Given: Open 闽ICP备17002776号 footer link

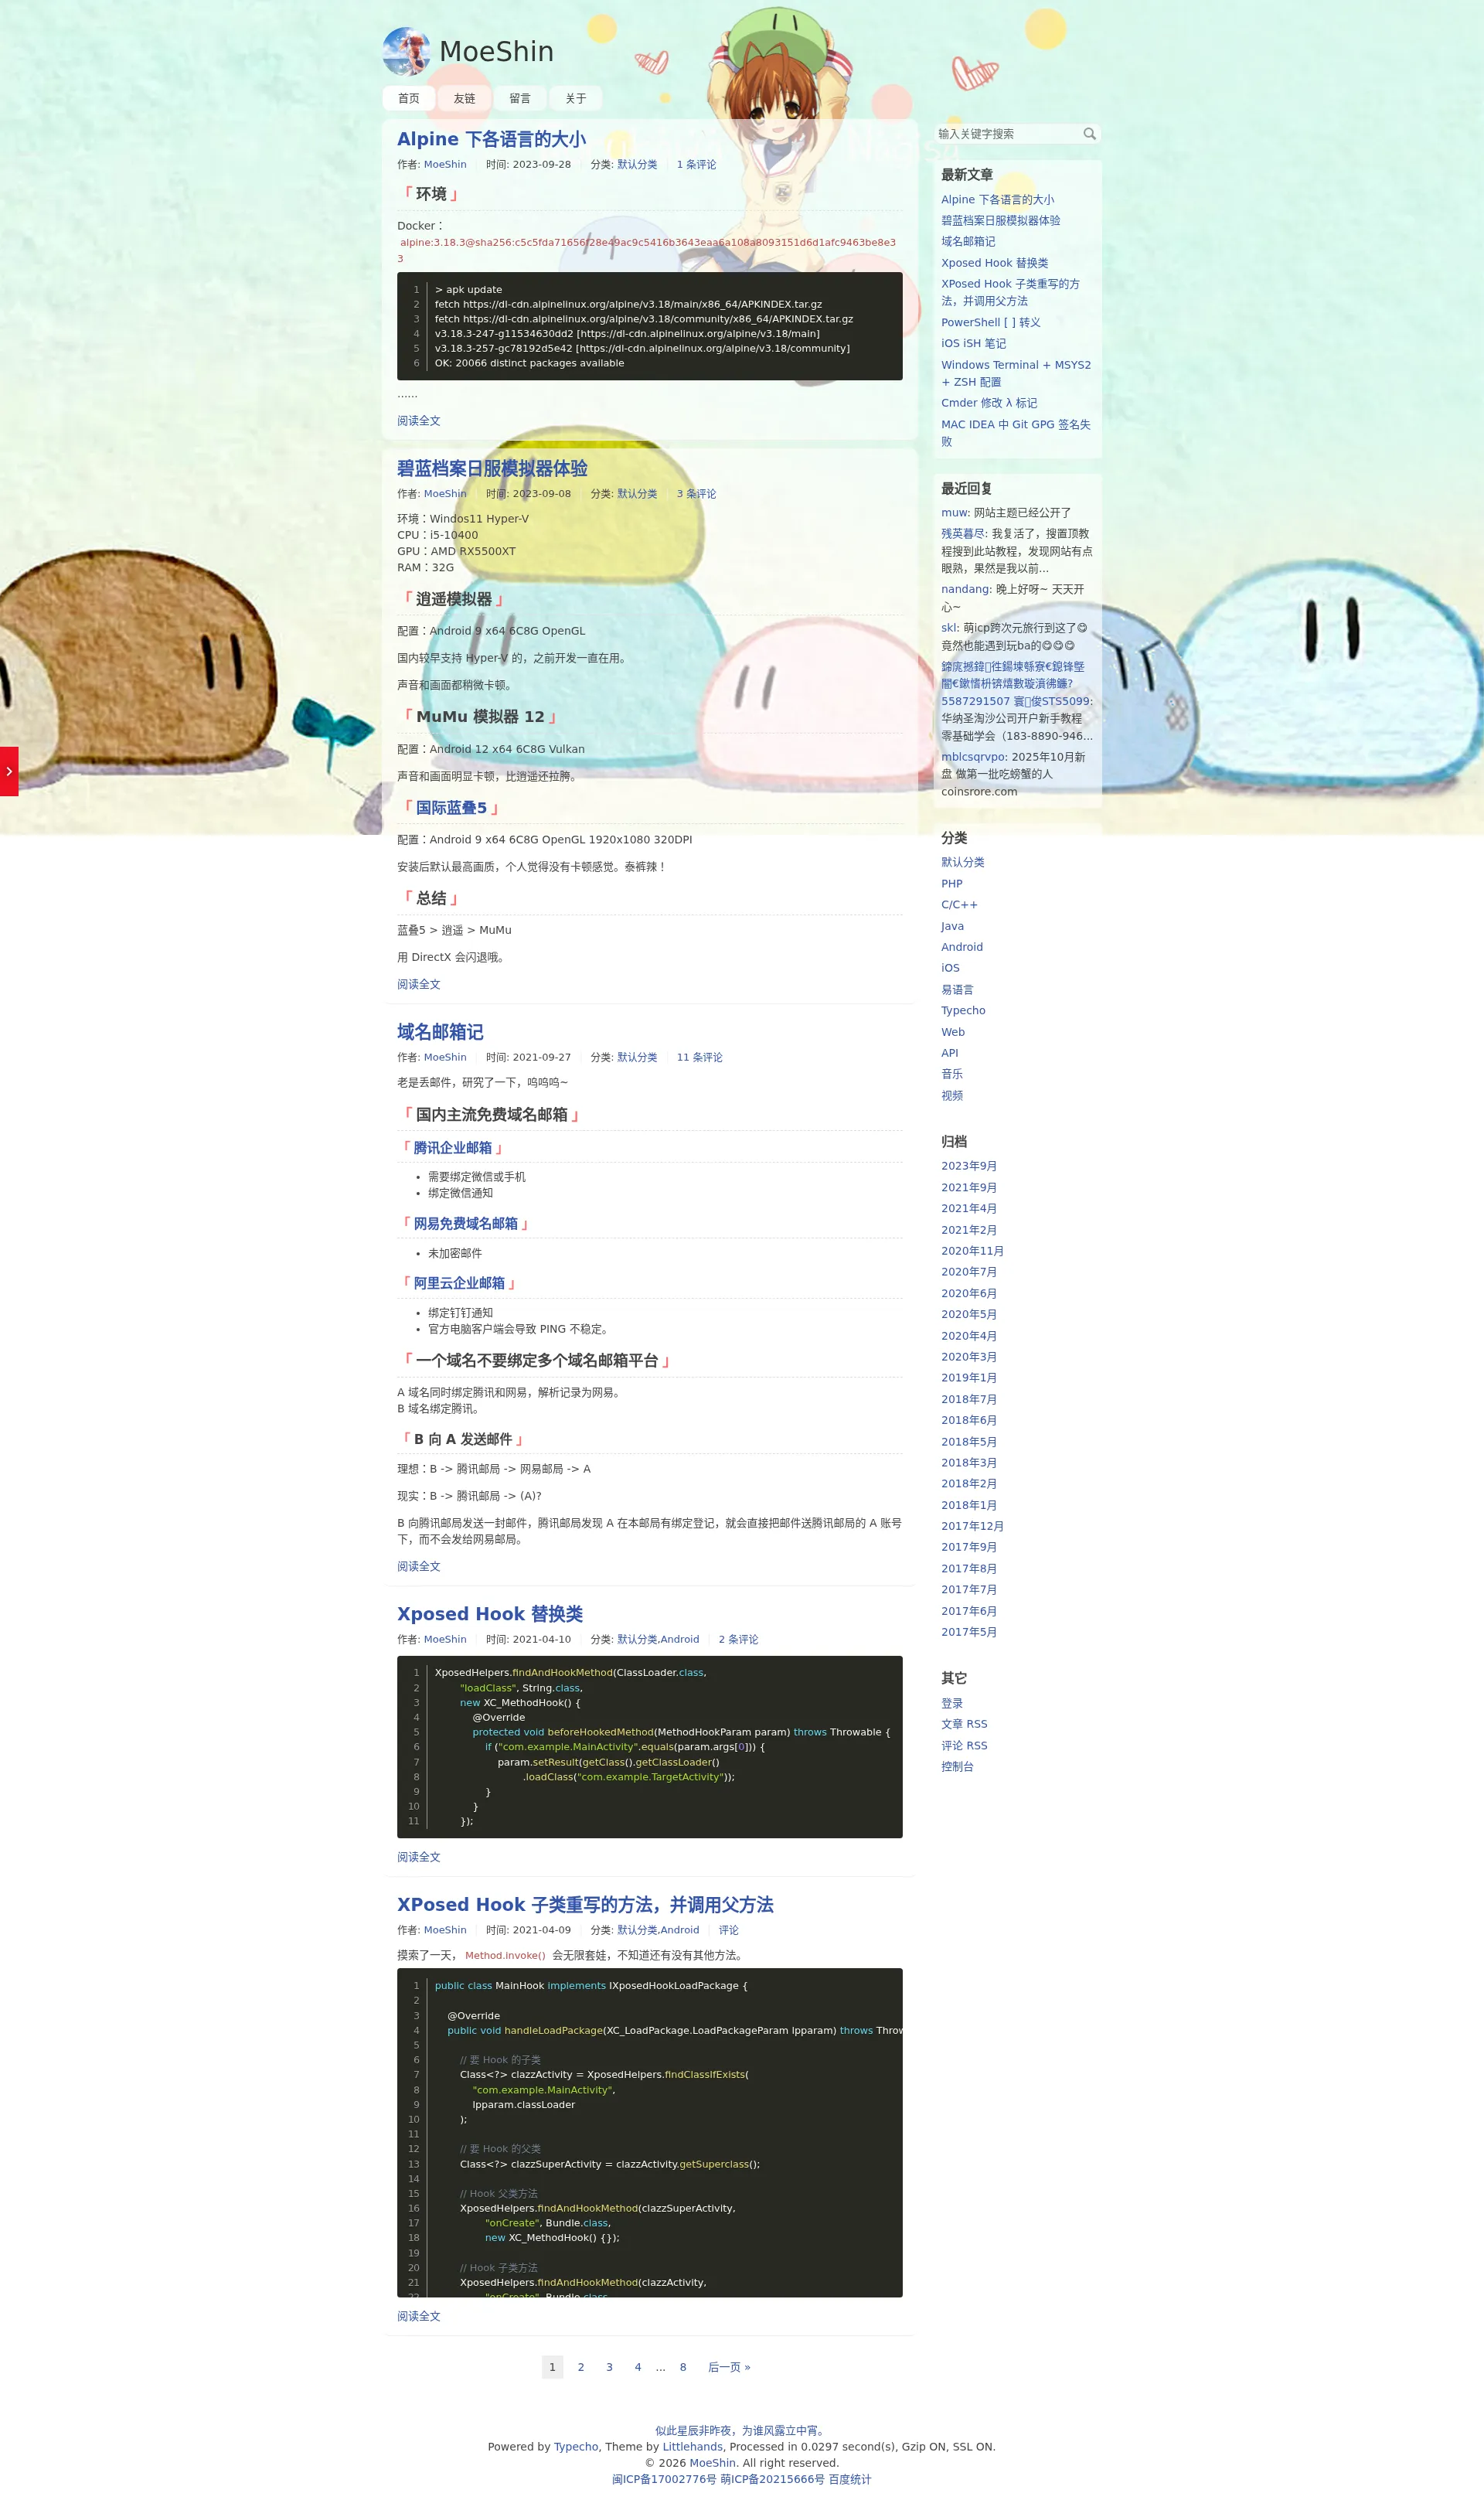Looking at the screenshot, I should coord(664,2479).
